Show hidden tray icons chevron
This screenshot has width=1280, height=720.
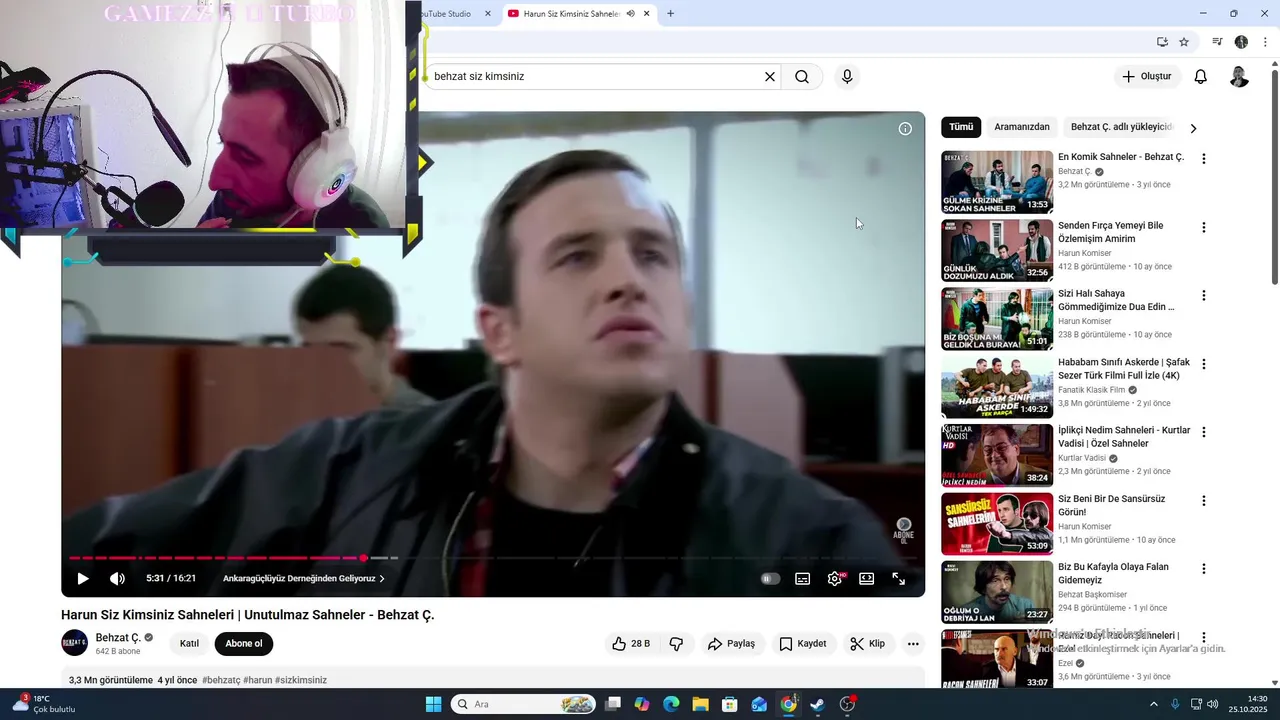tap(1153, 704)
